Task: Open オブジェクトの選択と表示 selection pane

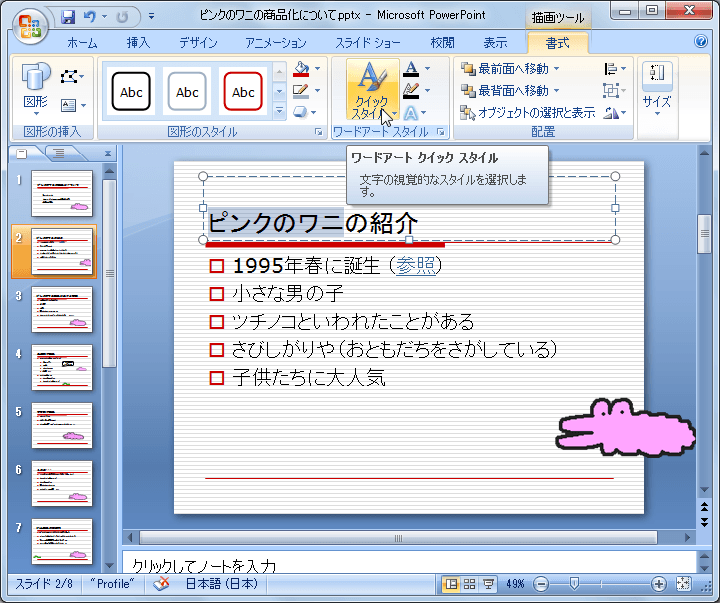Action: pyautogui.click(x=528, y=113)
